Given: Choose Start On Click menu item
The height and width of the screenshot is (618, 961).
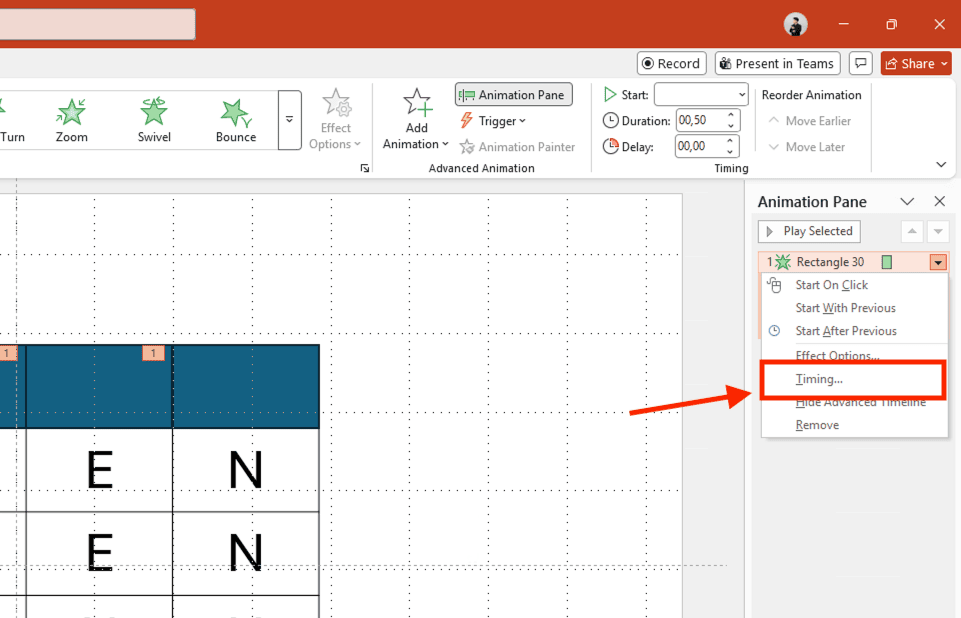Looking at the screenshot, I should click(x=854, y=285).
